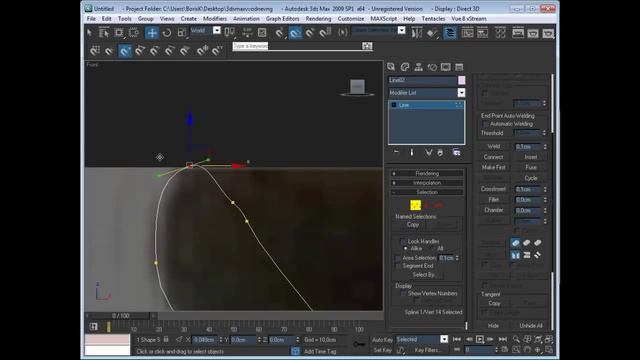Open the Hierarchy command panel tab
Viewport: 640px width, 360px height.
(x=418, y=67)
